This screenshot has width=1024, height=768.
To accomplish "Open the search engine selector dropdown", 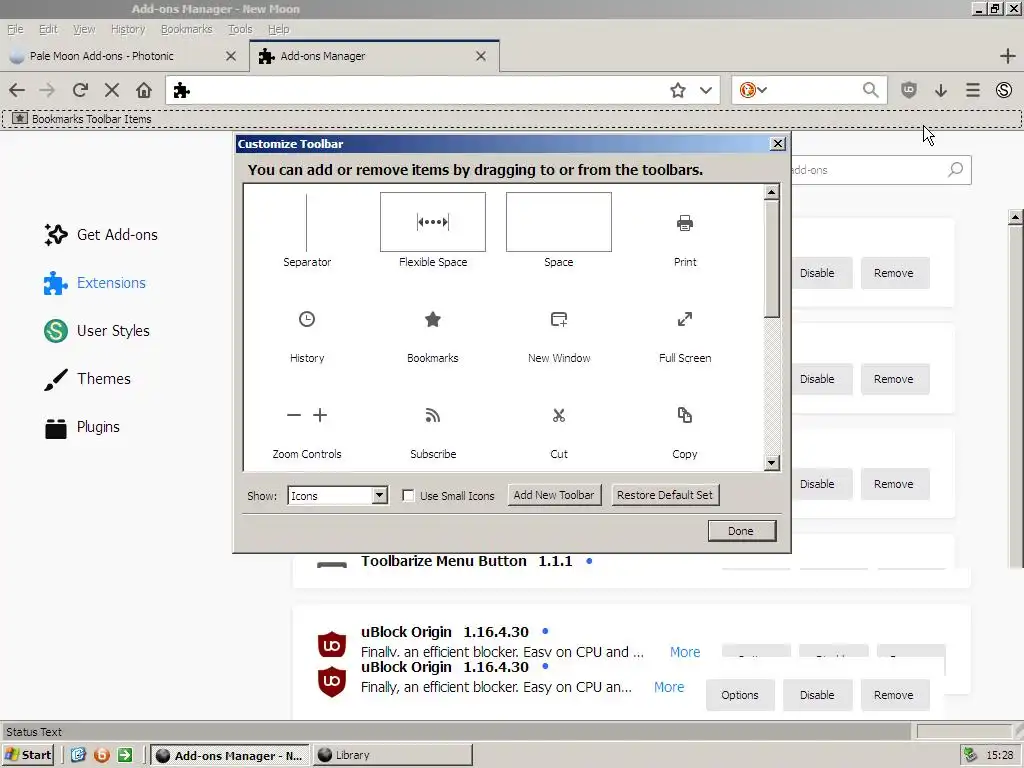I will (753, 90).
